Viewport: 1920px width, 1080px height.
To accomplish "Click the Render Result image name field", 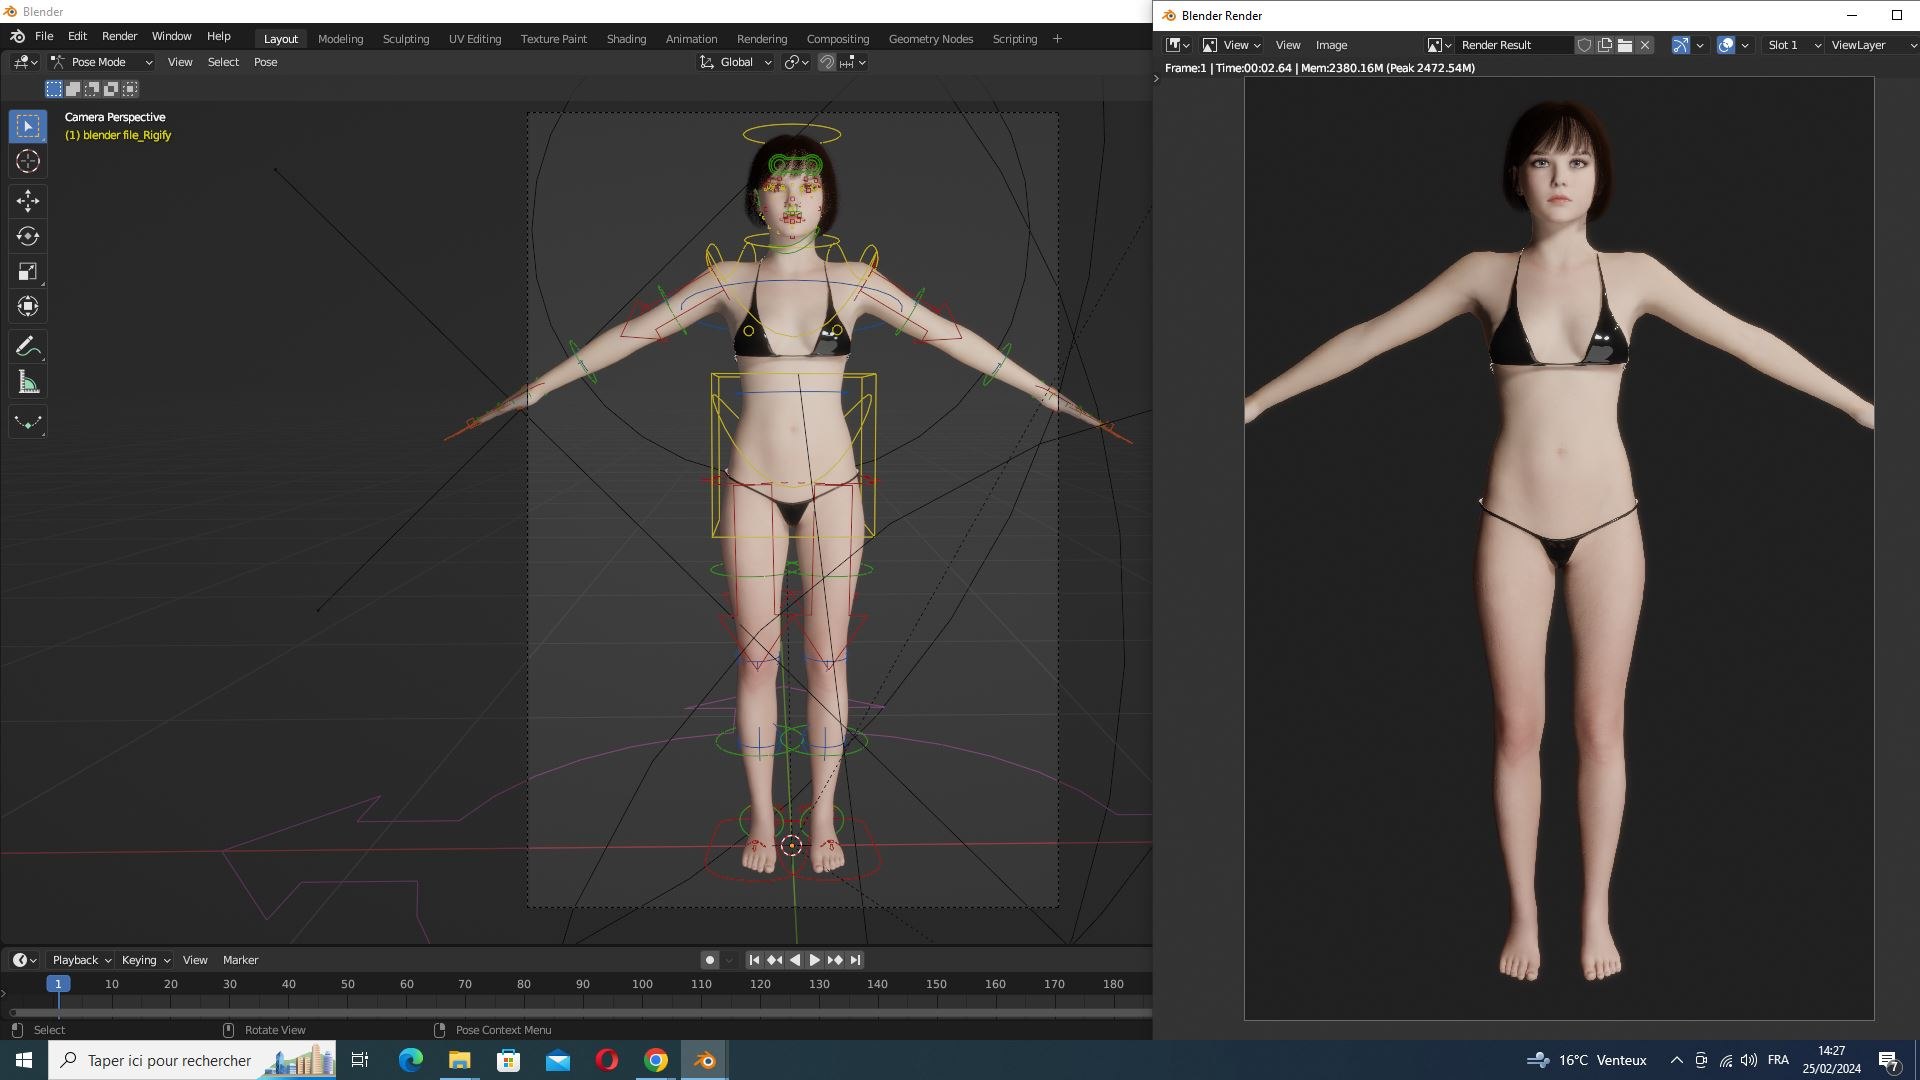I will (x=1512, y=45).
